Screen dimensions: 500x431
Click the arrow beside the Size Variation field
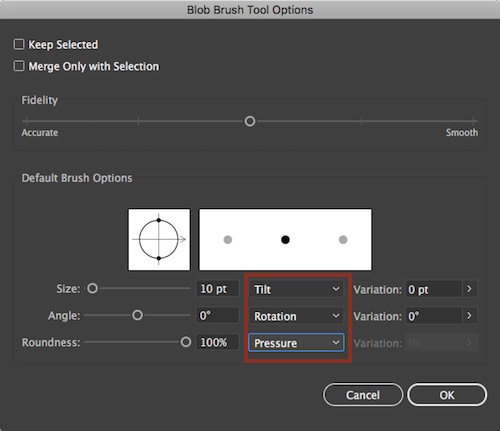click(470, 289)
